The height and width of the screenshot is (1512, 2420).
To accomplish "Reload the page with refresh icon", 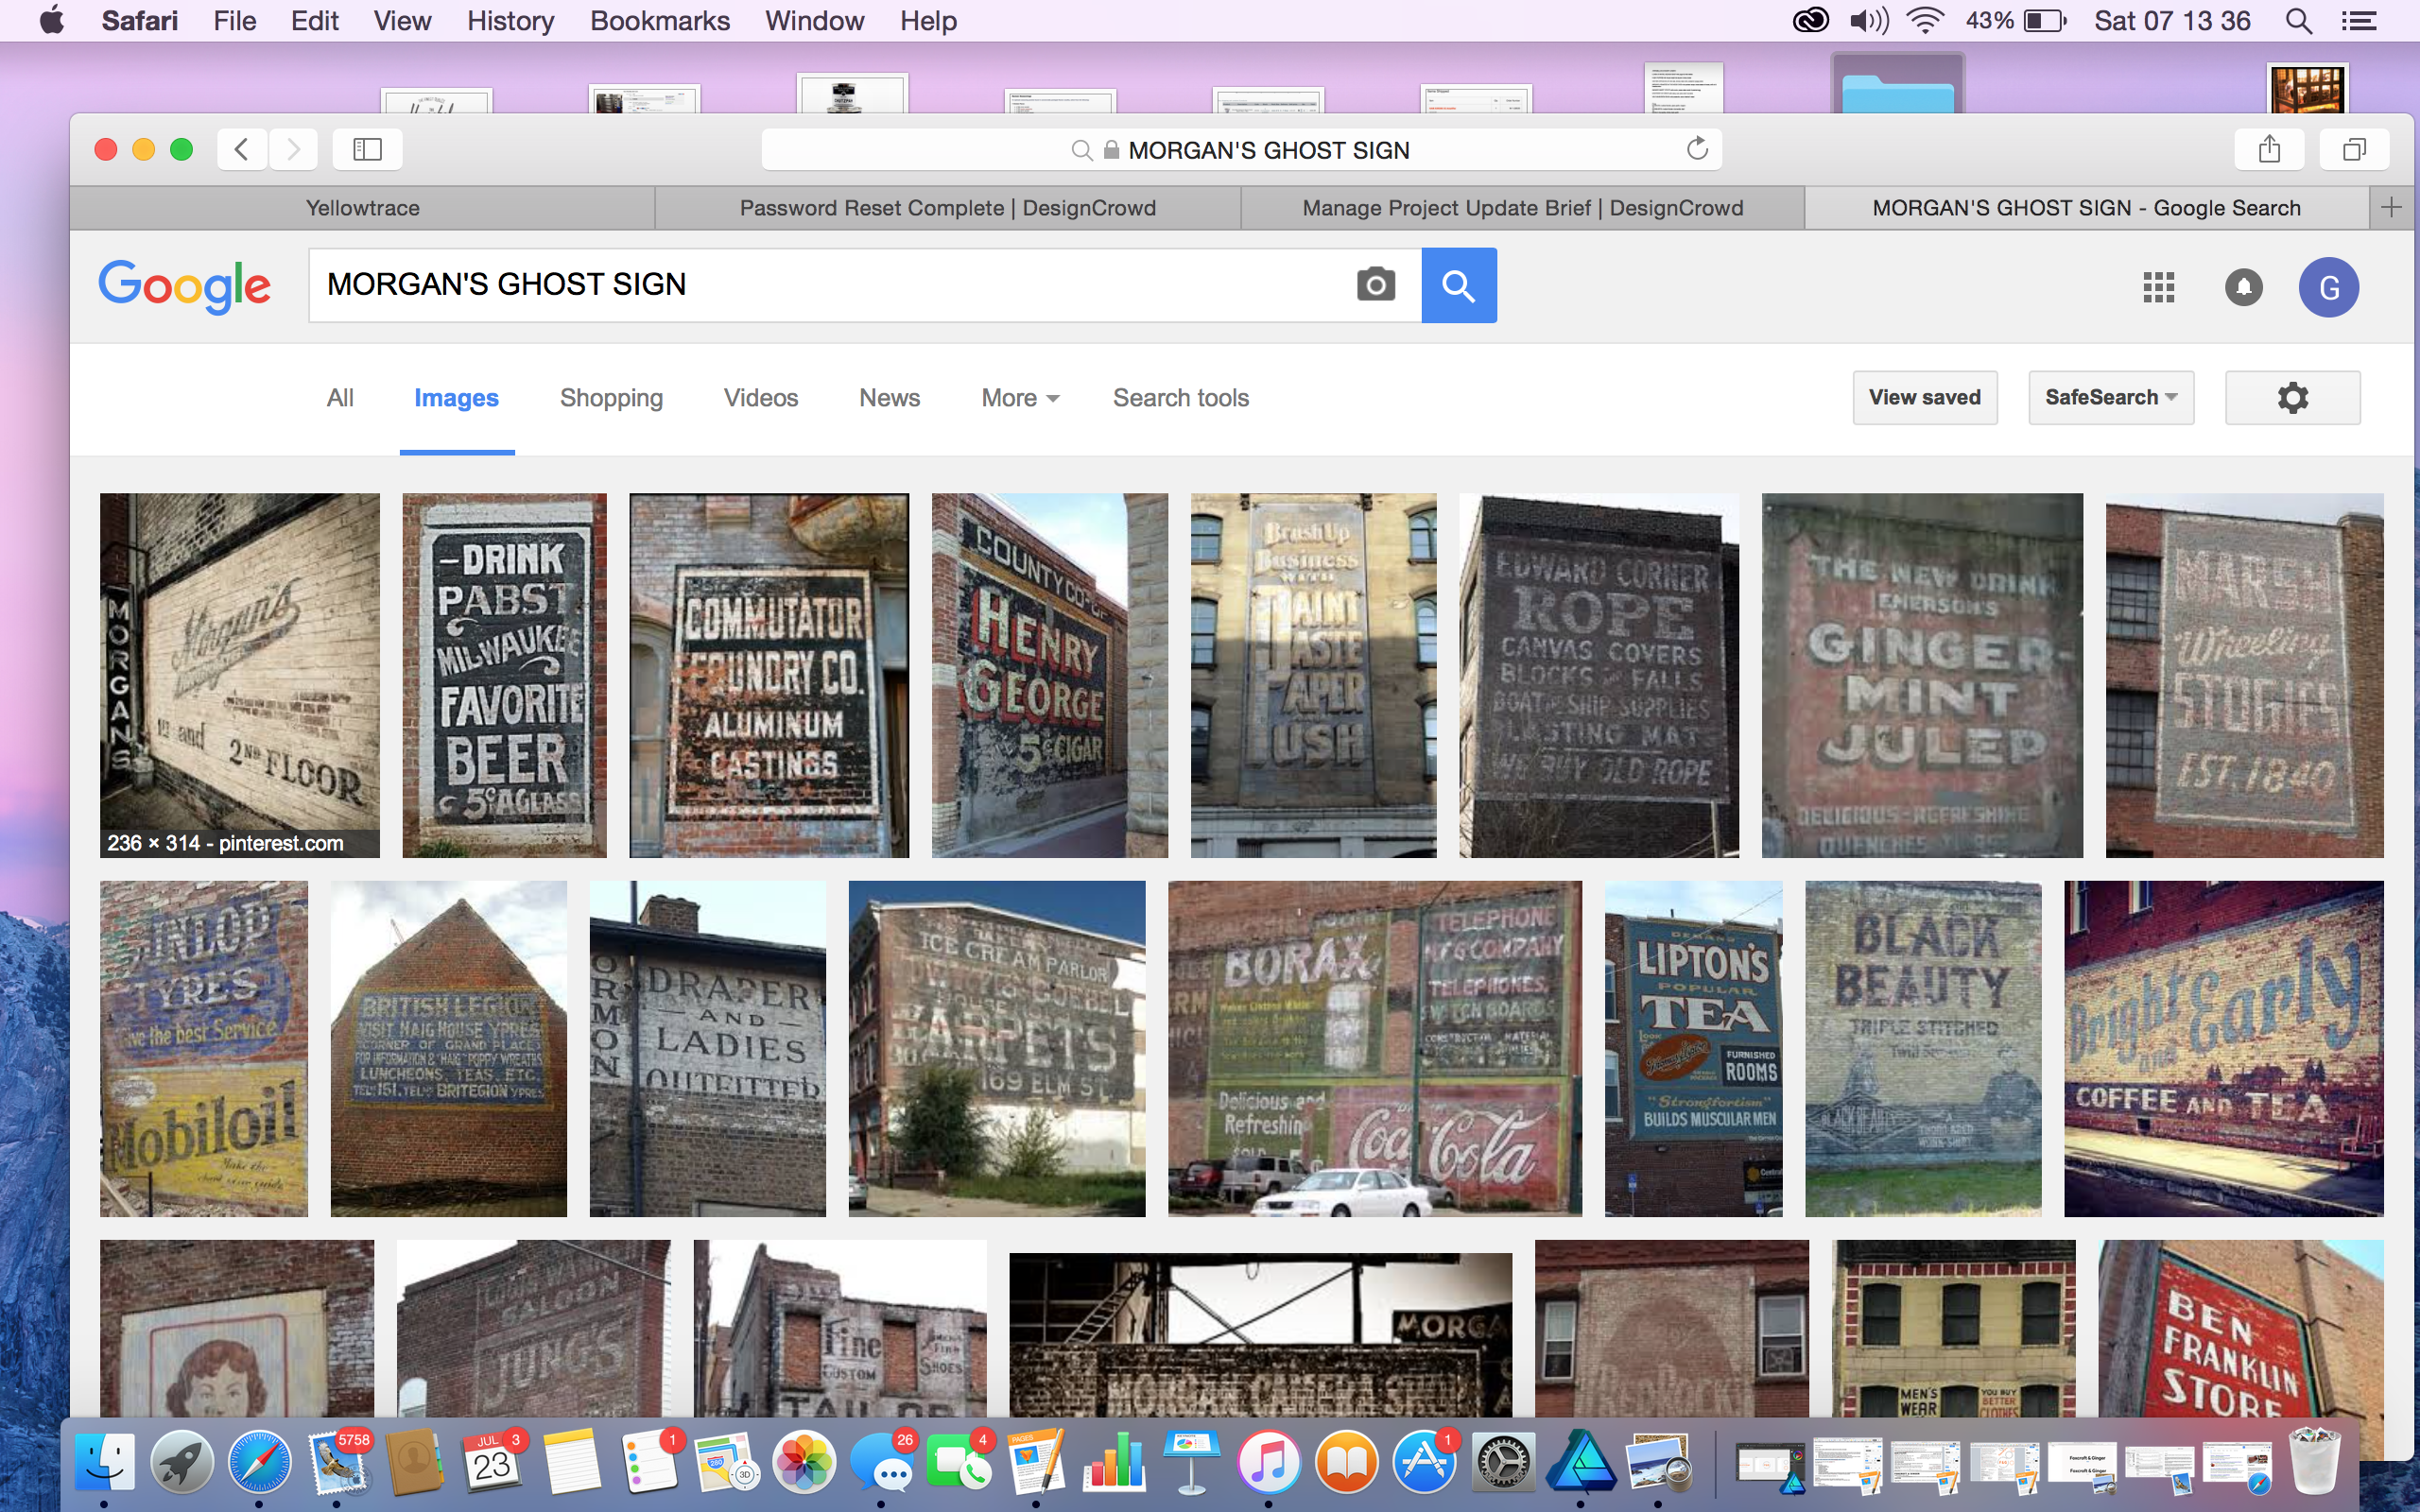I will (x=1697, y=150).
